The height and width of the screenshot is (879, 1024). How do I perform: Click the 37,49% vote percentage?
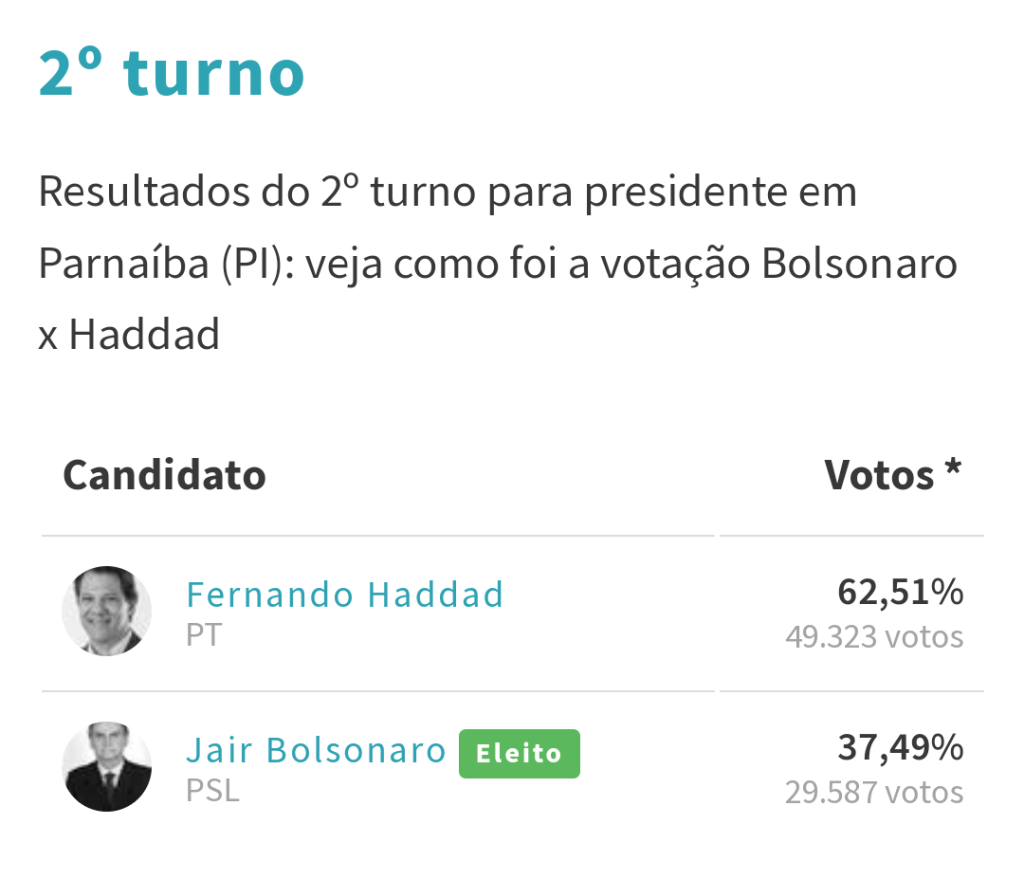click(x=901, y=748)
